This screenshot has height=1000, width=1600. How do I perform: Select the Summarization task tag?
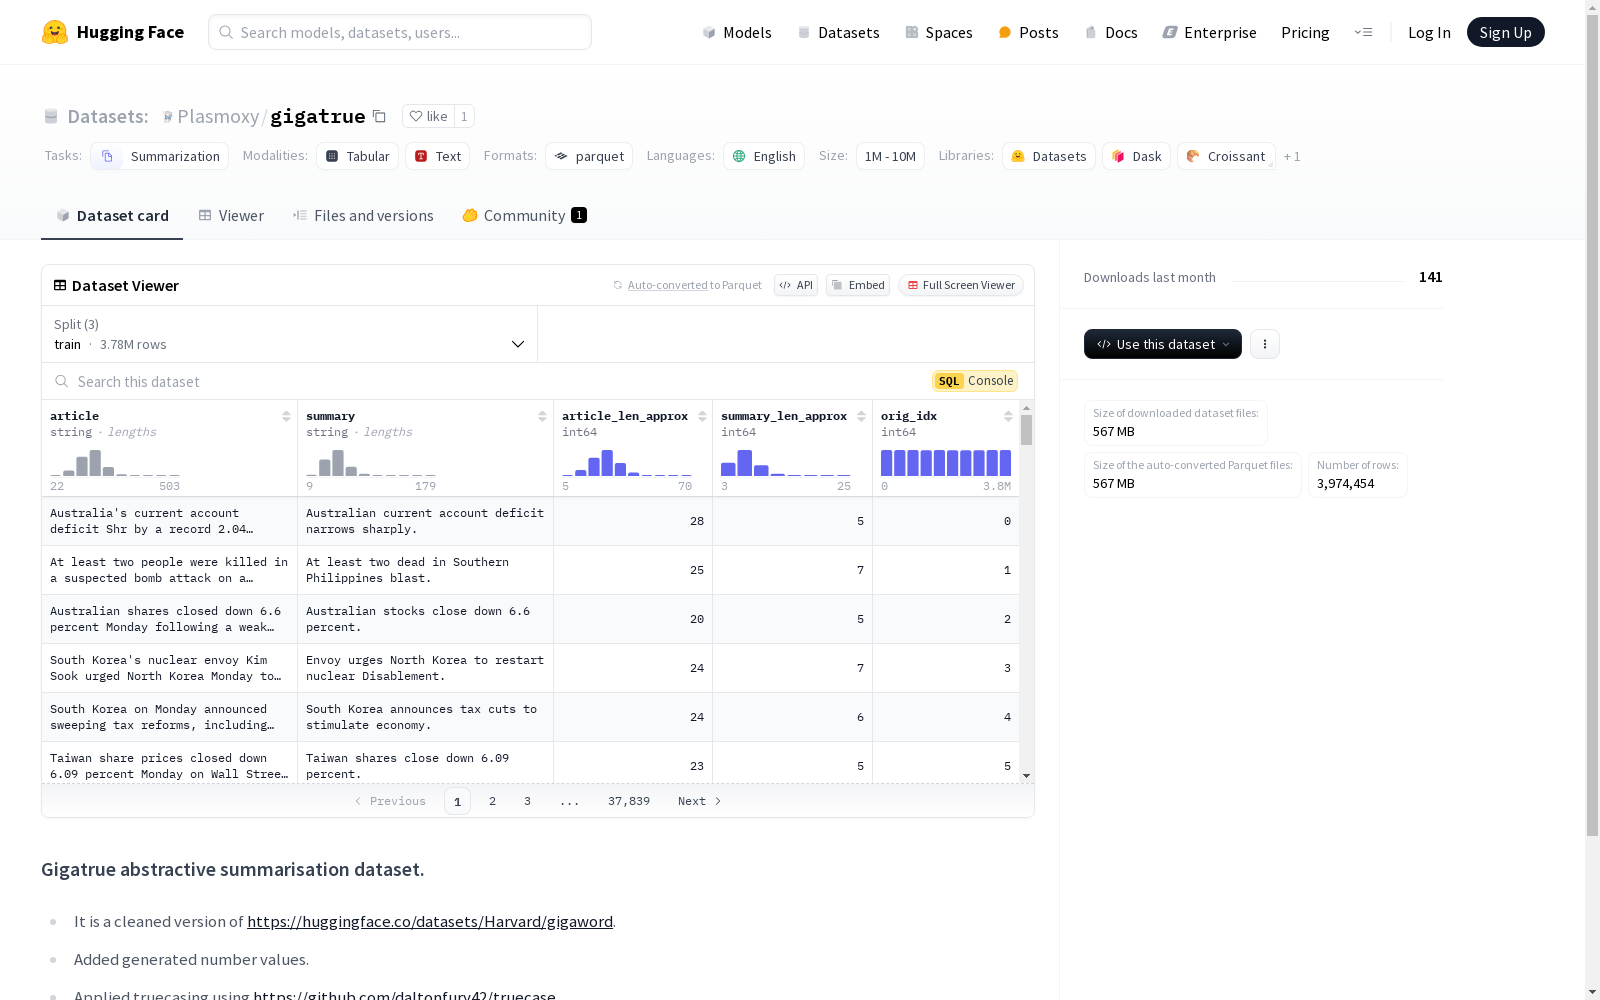(160, 156)
